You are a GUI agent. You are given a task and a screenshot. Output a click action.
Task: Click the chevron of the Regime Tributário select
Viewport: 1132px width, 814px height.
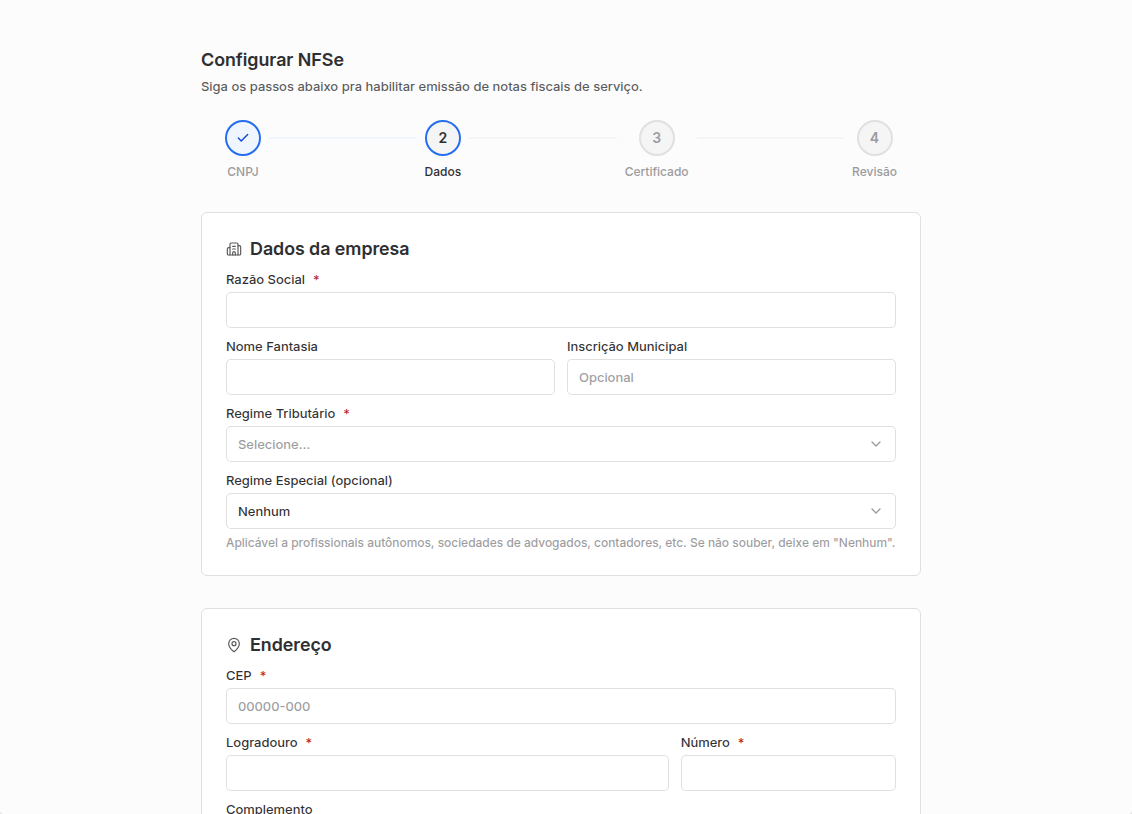point(876,445)
